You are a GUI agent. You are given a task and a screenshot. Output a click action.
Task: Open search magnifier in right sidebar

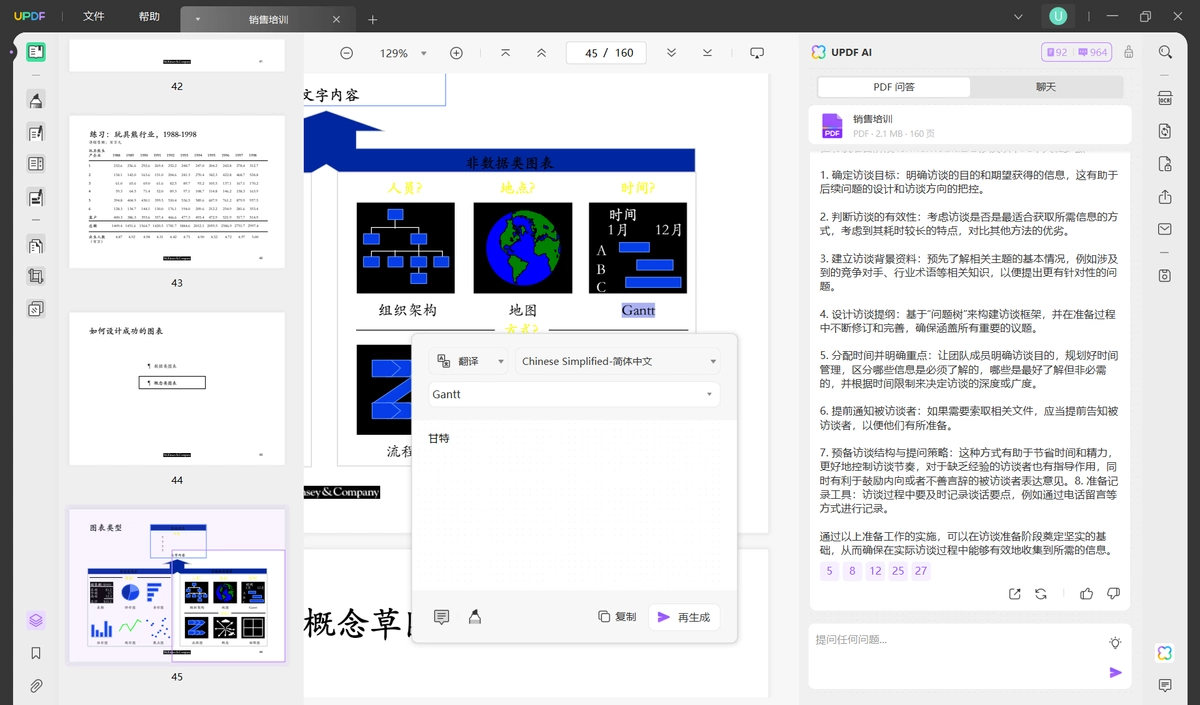1165,53
